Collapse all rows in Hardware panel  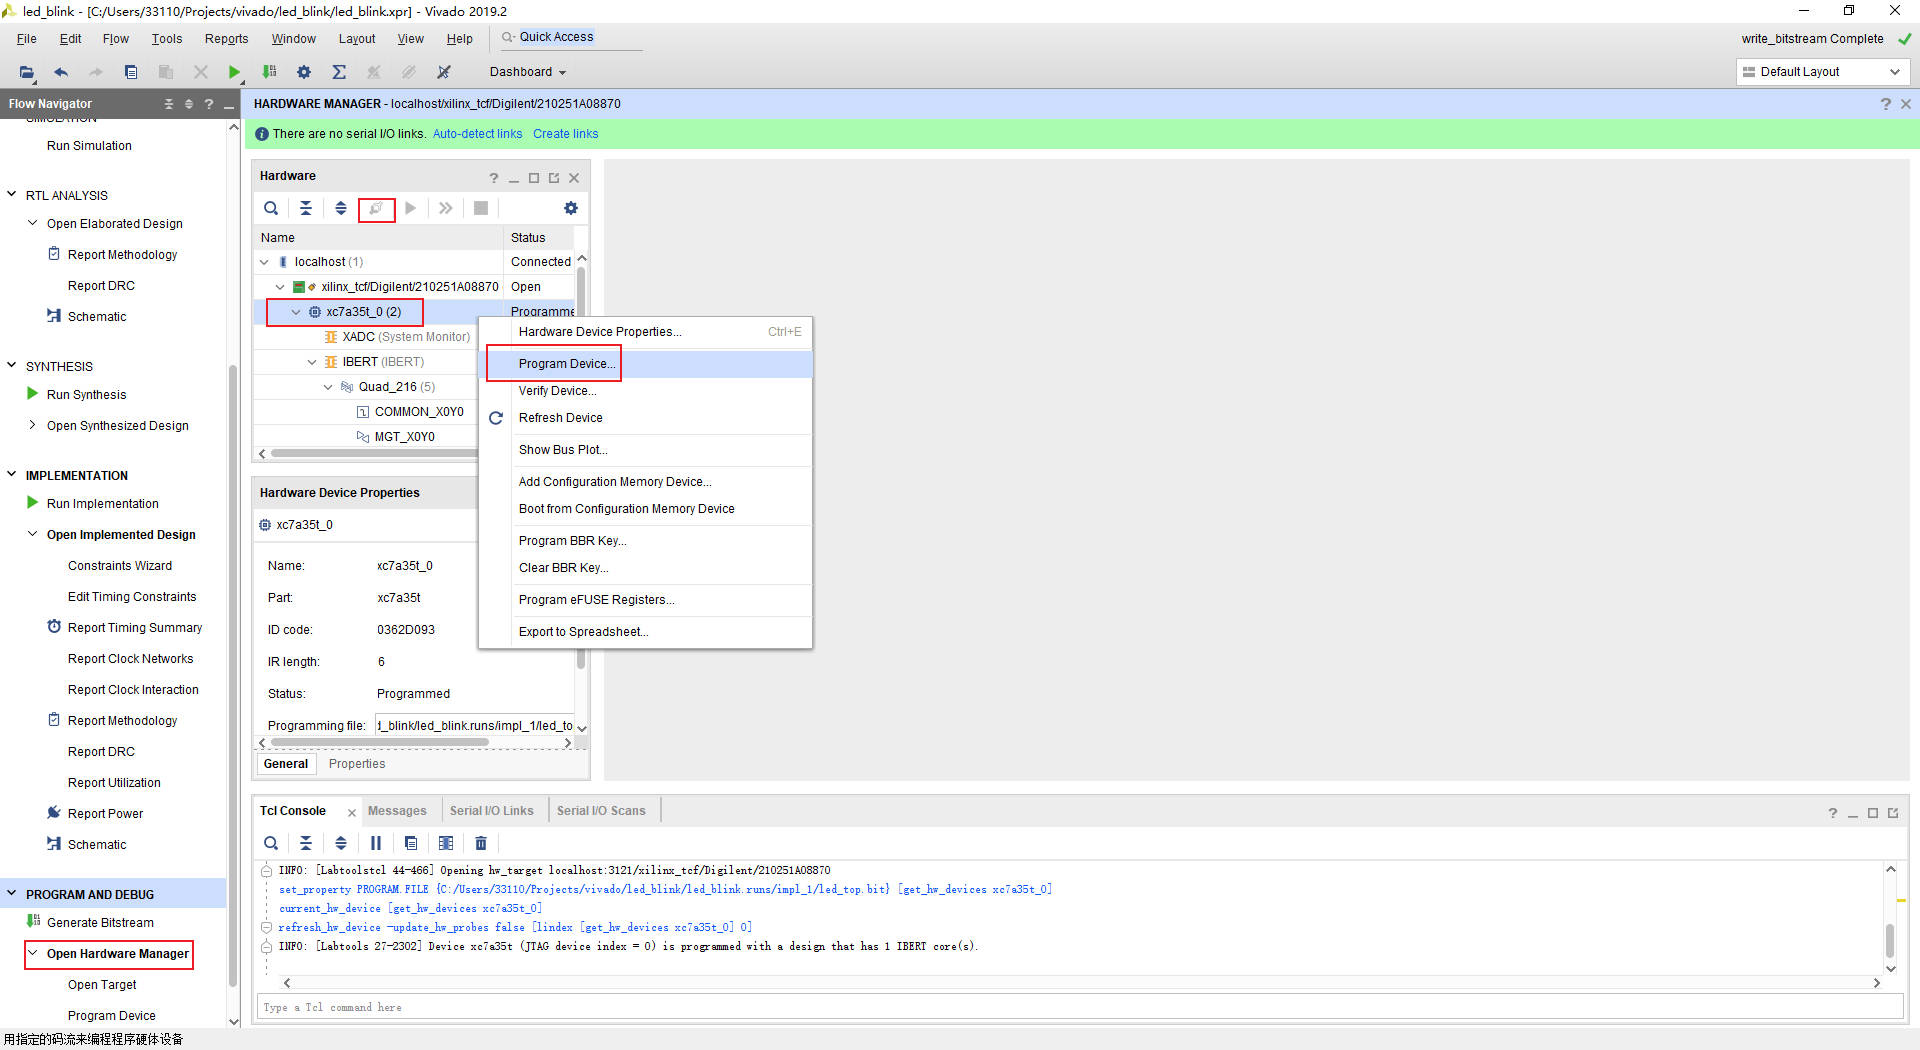point(306,208)
